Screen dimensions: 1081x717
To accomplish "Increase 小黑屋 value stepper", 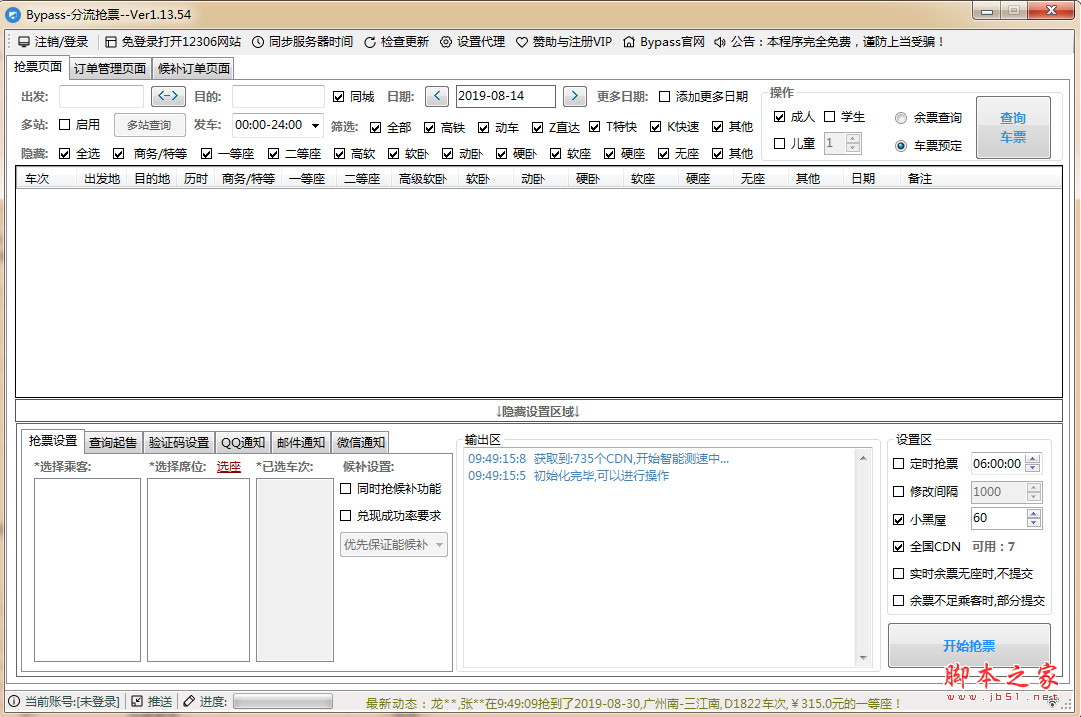I will click(1033, 514).
